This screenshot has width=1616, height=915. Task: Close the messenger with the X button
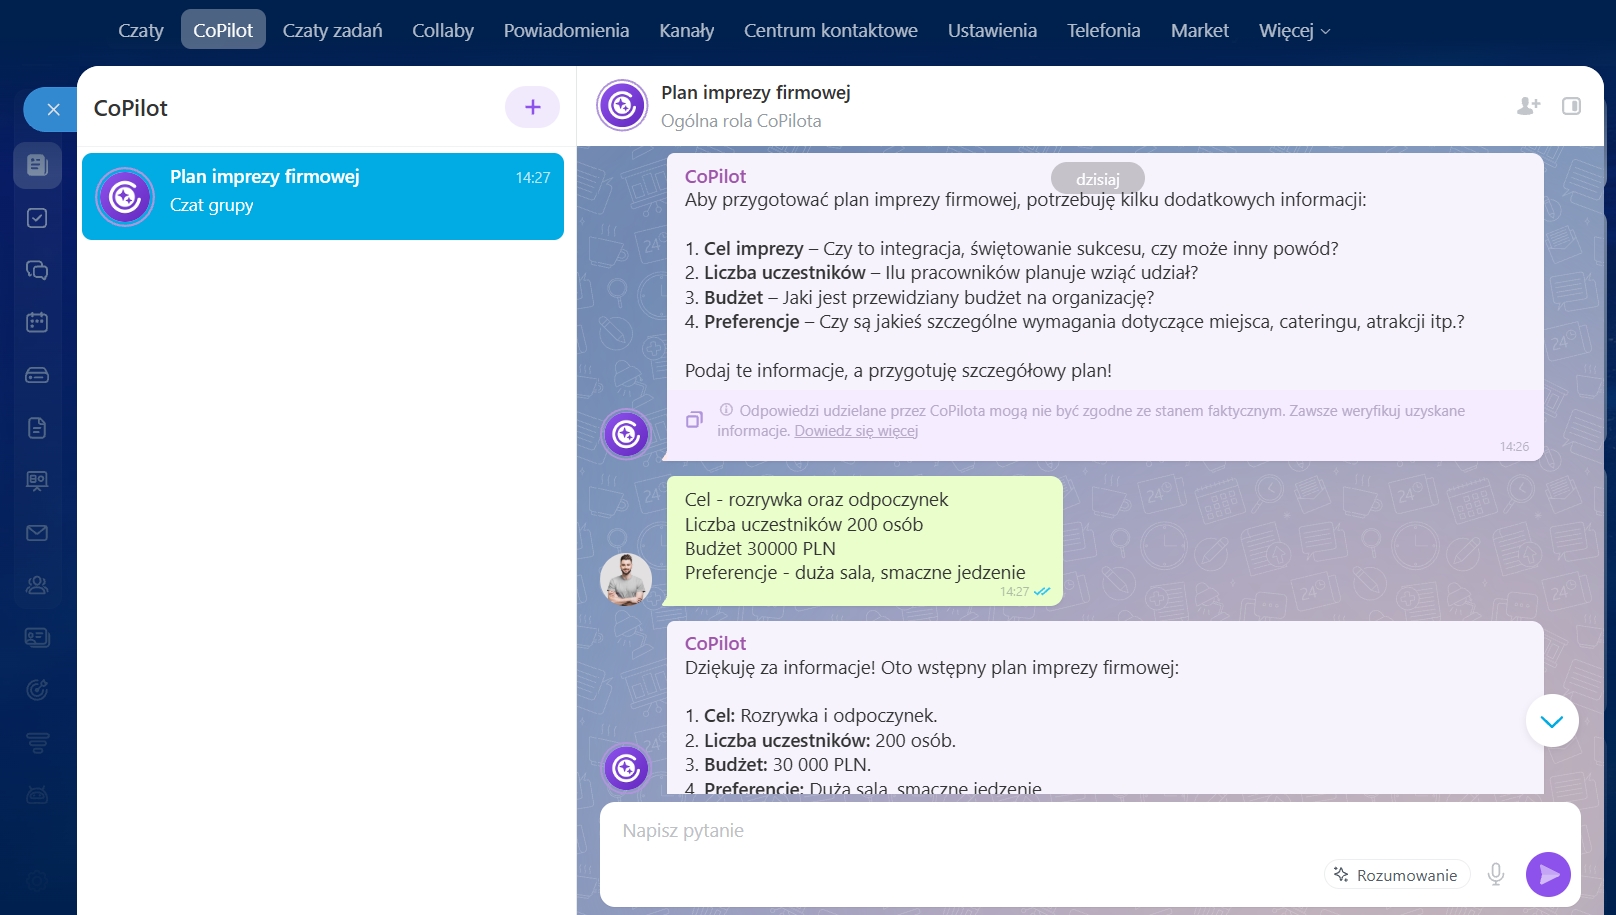tap(53, 109)
